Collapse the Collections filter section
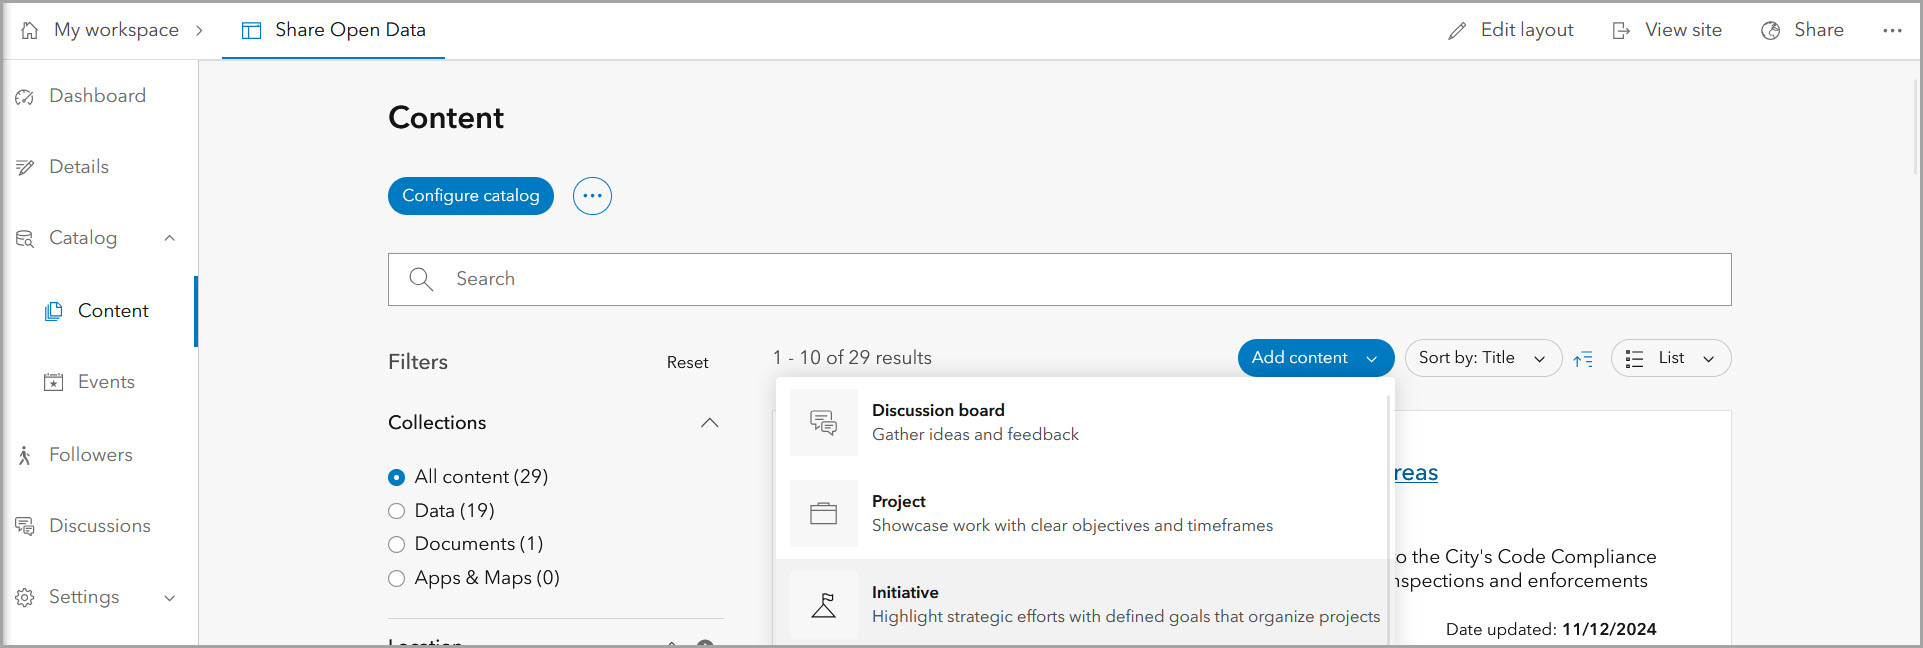Screen dimensions: 1923x648 [709, 423]
